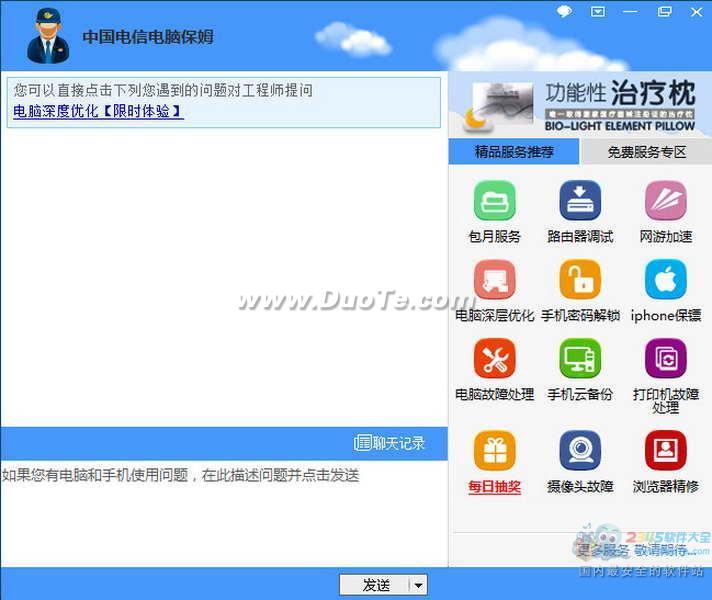The width and height of the screenshot is (712, 600).
Task: Click the 路由器调试 label
Action: [x=580, y=237]
